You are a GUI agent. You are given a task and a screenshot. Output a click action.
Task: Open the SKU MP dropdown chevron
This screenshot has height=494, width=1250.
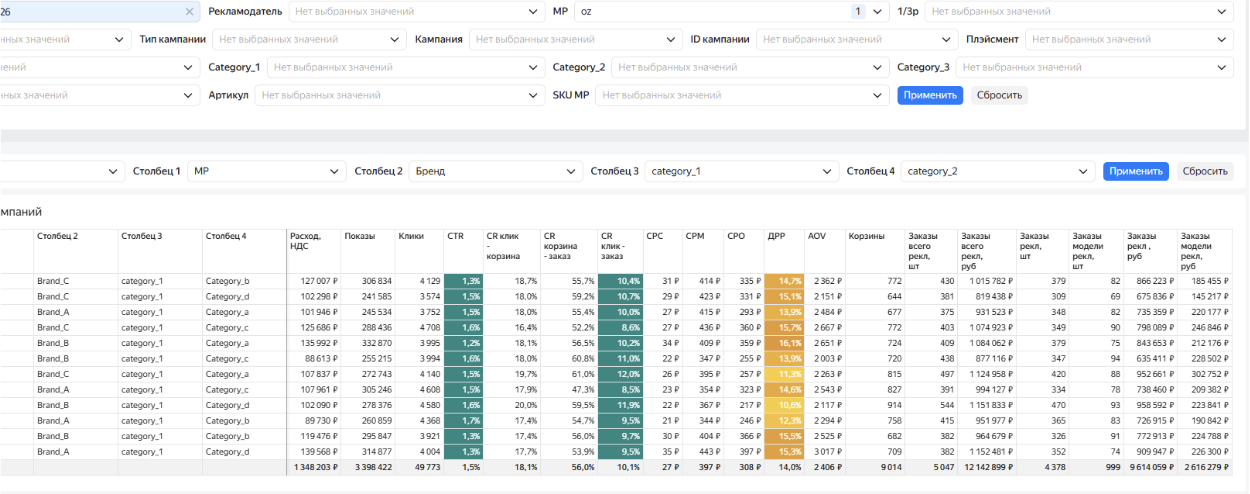click(x=877, y=96)
